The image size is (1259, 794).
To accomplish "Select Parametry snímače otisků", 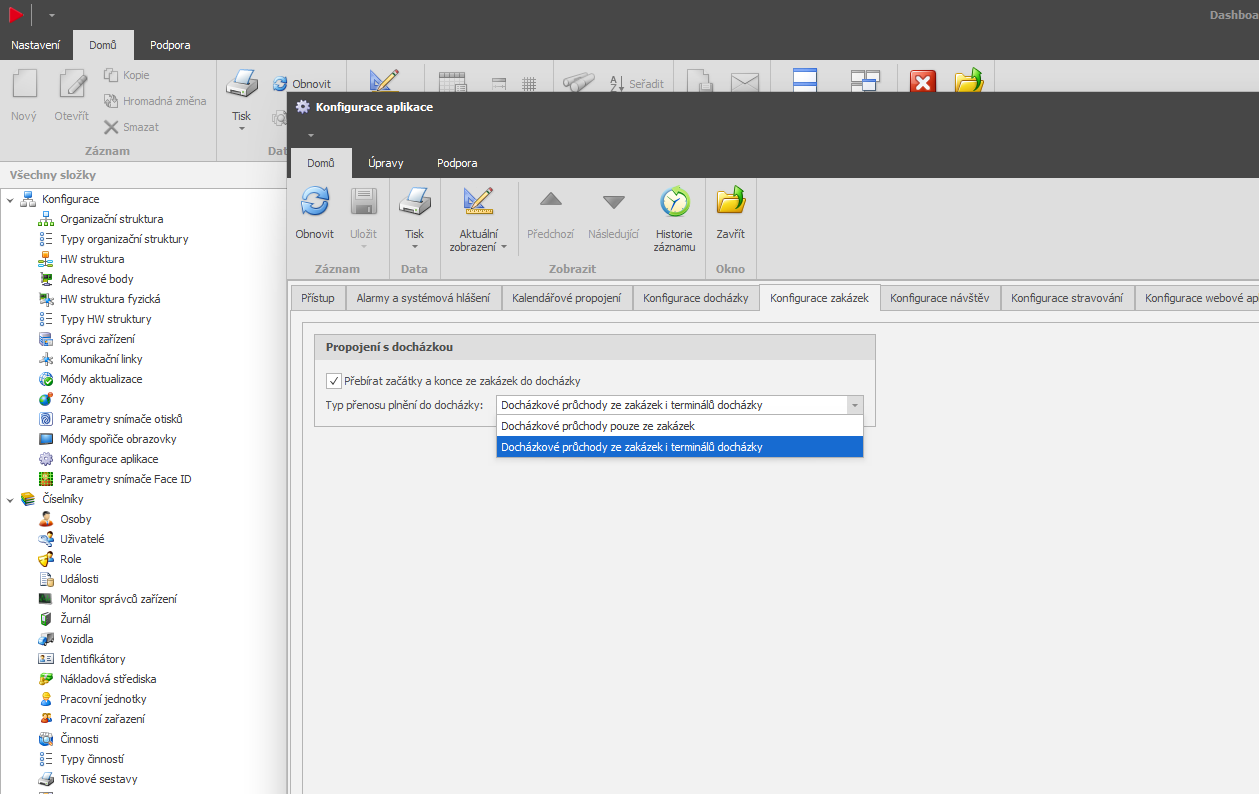I will 121,419.
